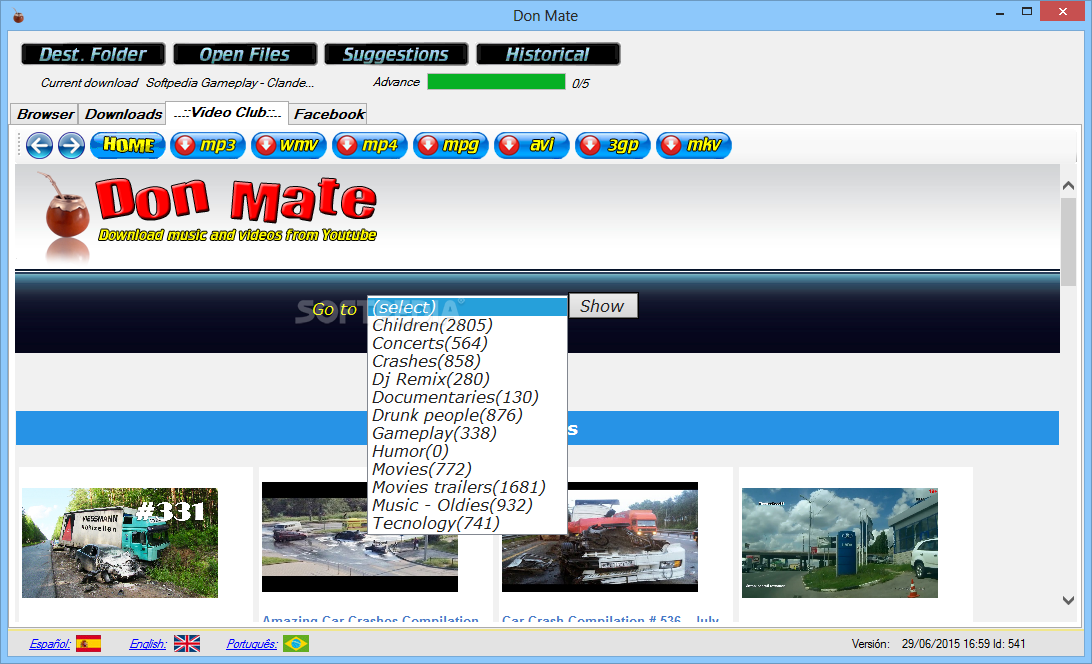This screenshot has width=1092, height=664.
Task: Click the vertical scrollbar thumb
Action: pos(1068,242)
